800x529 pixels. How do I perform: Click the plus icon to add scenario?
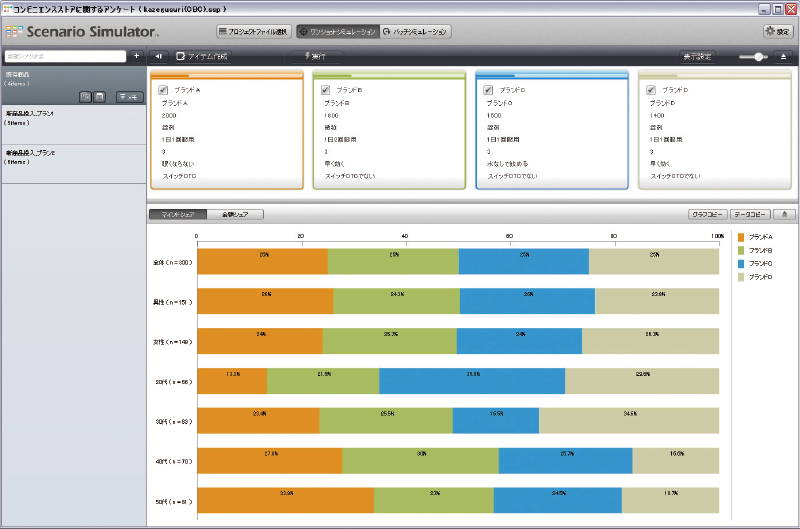[137, 56]
